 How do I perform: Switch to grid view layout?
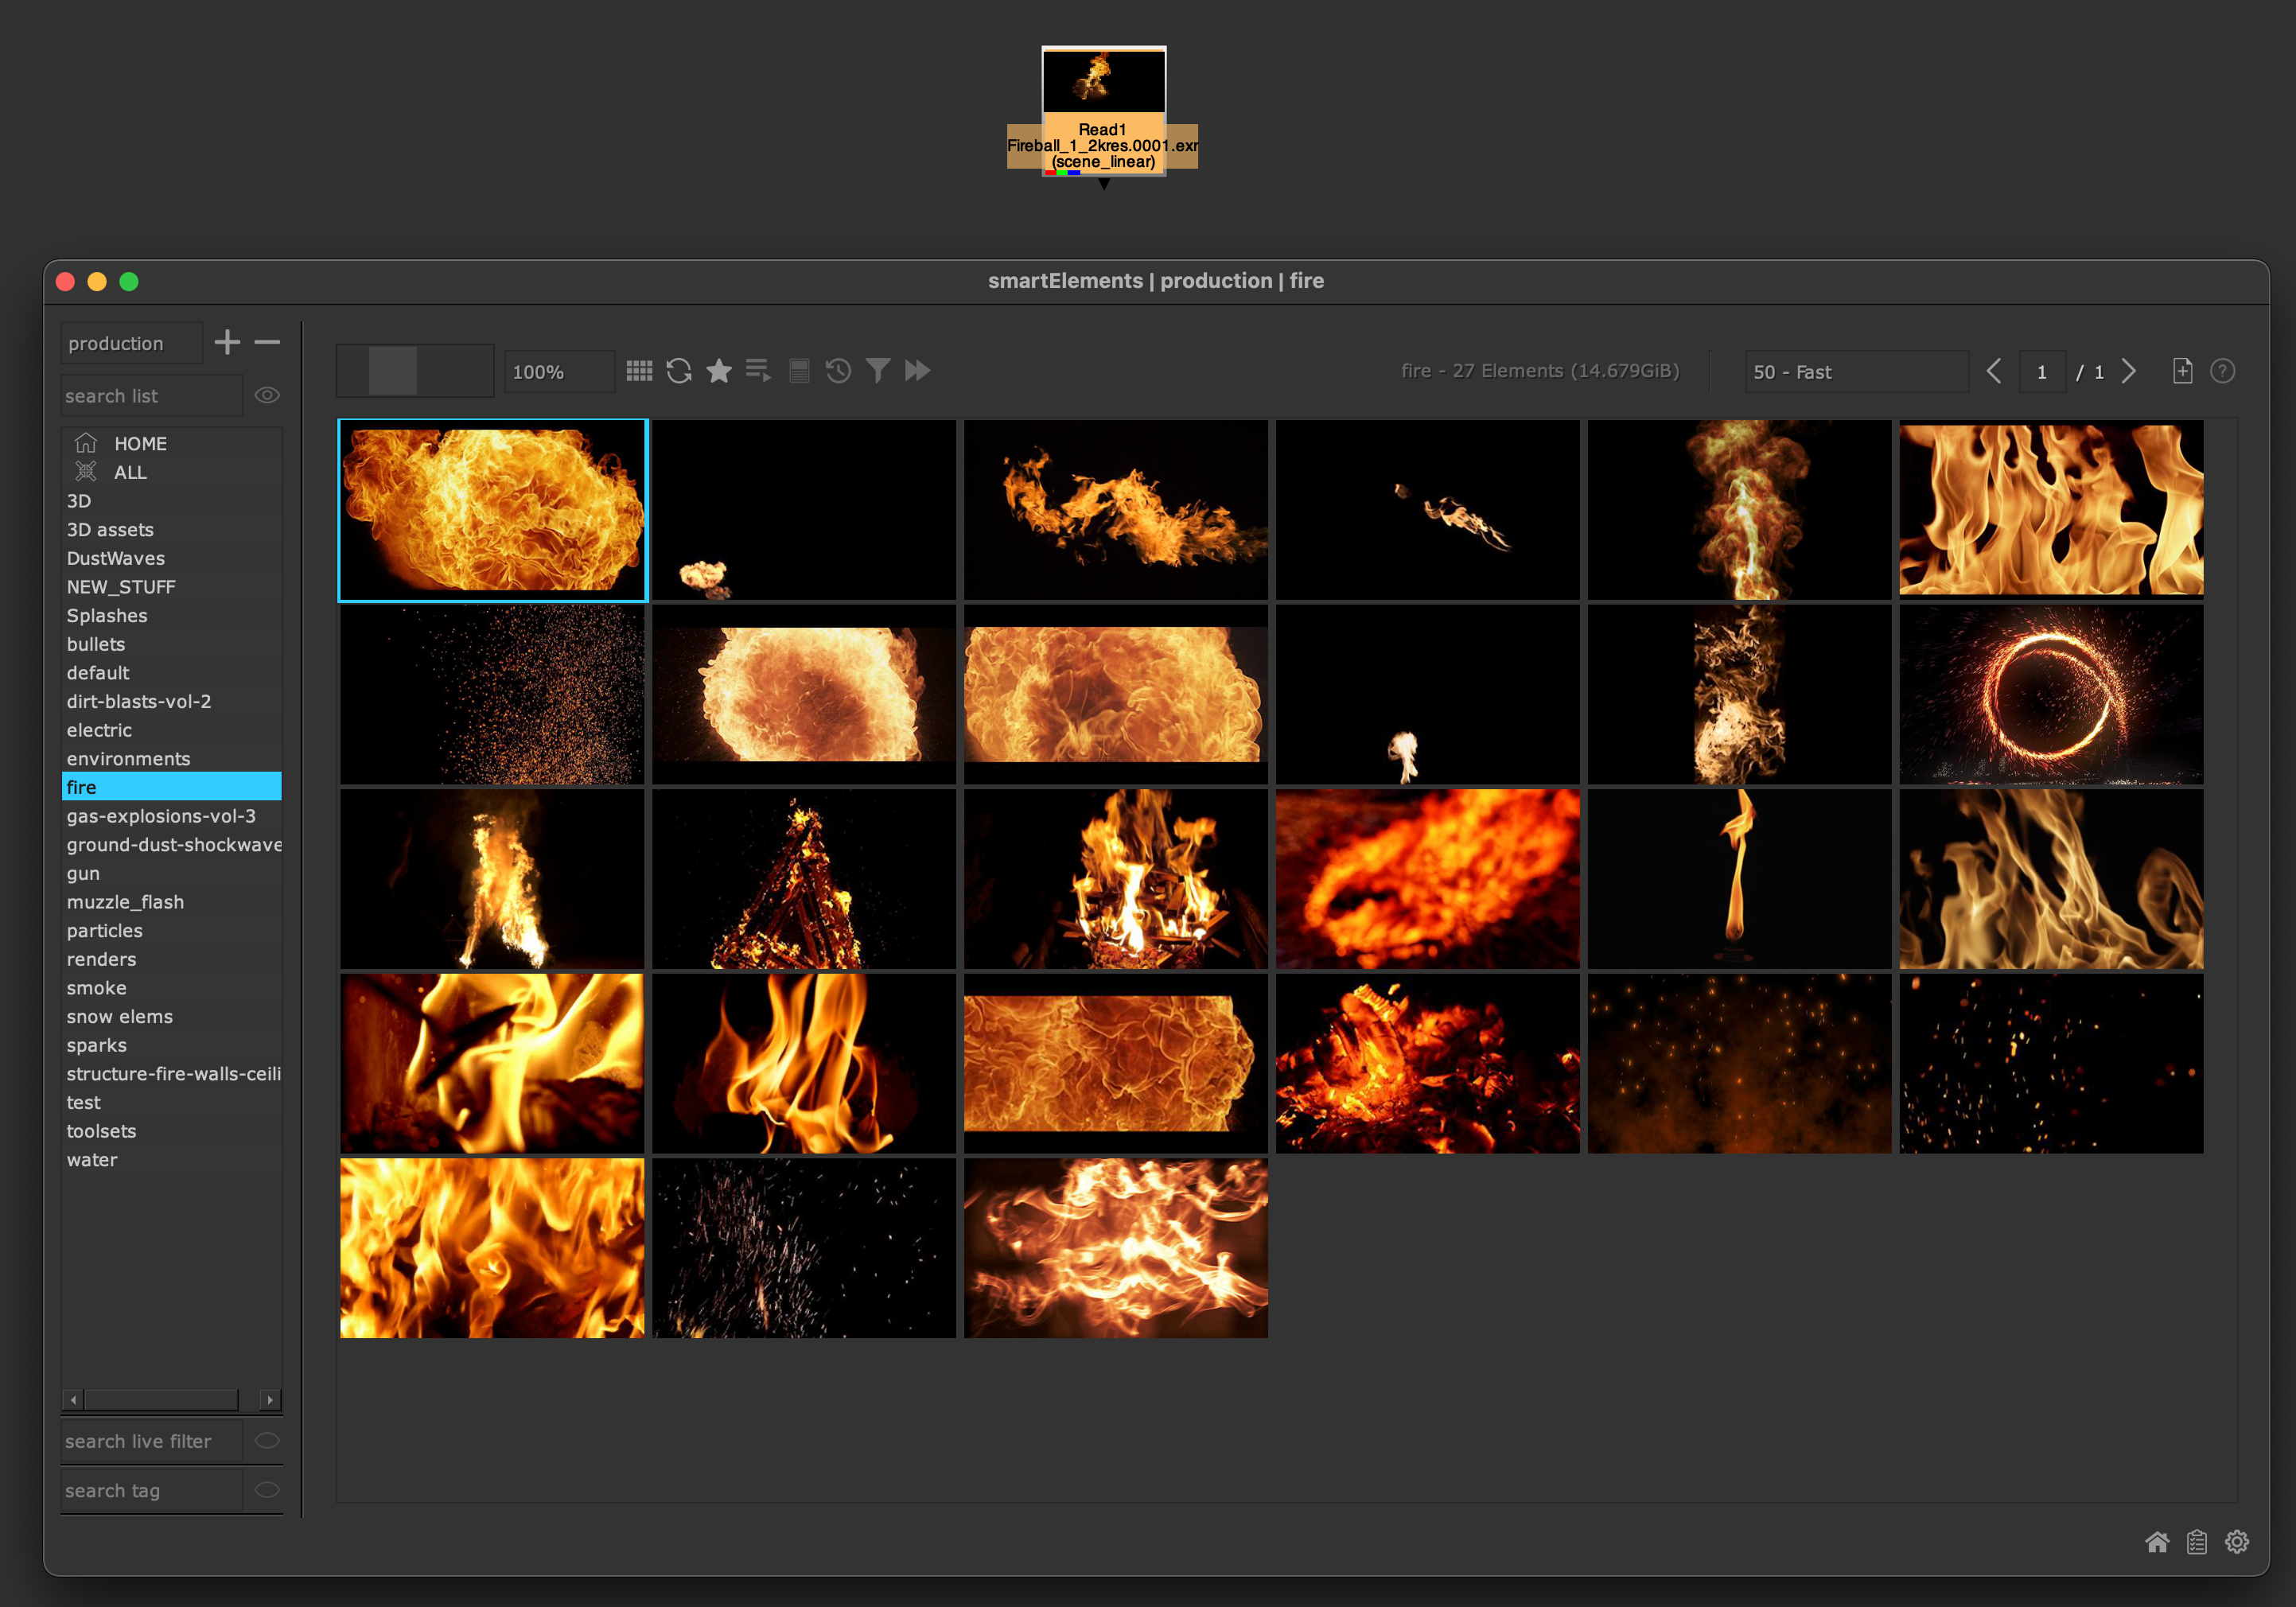(x=638, y=370)
